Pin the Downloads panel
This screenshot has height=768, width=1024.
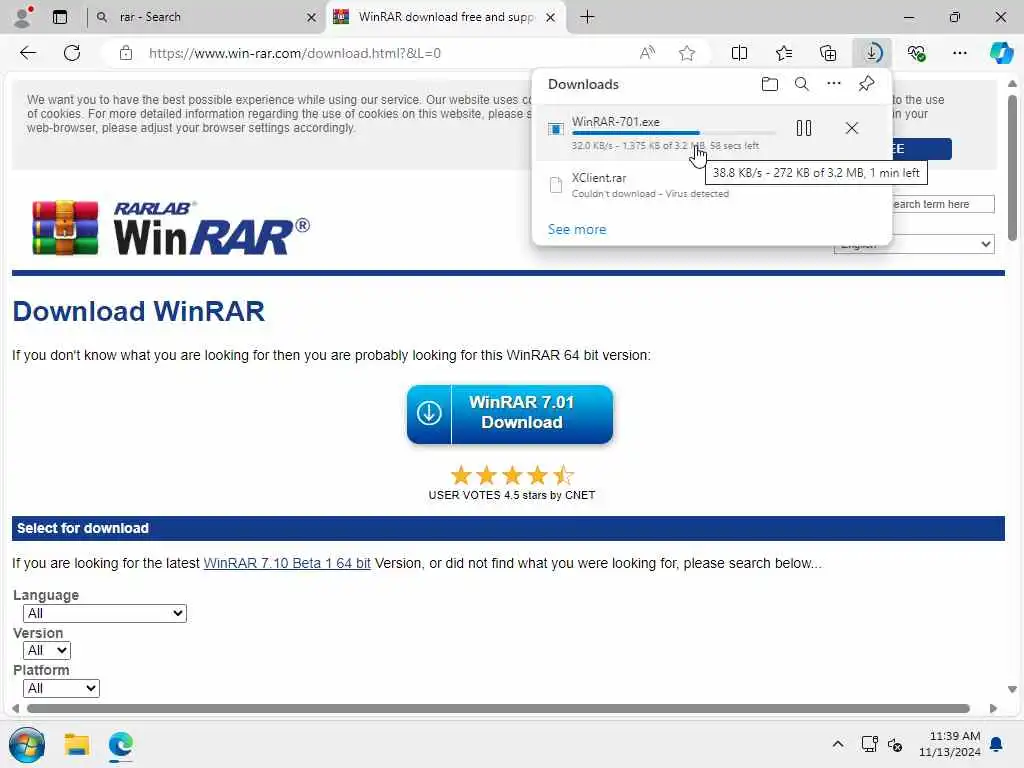pyautogui.click(x=866, y=84)
